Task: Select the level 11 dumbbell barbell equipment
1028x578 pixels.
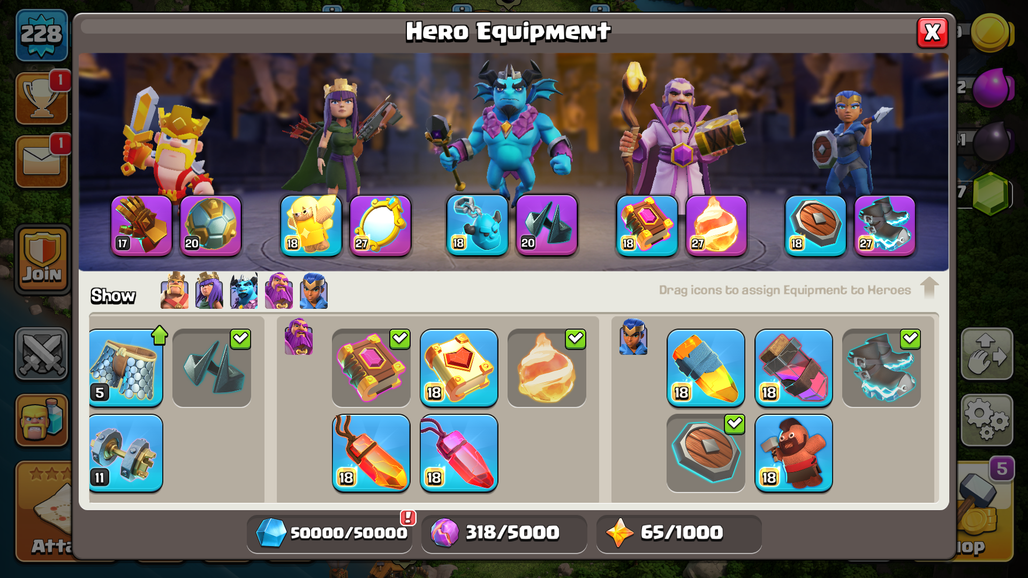Action: click(126, 453)
